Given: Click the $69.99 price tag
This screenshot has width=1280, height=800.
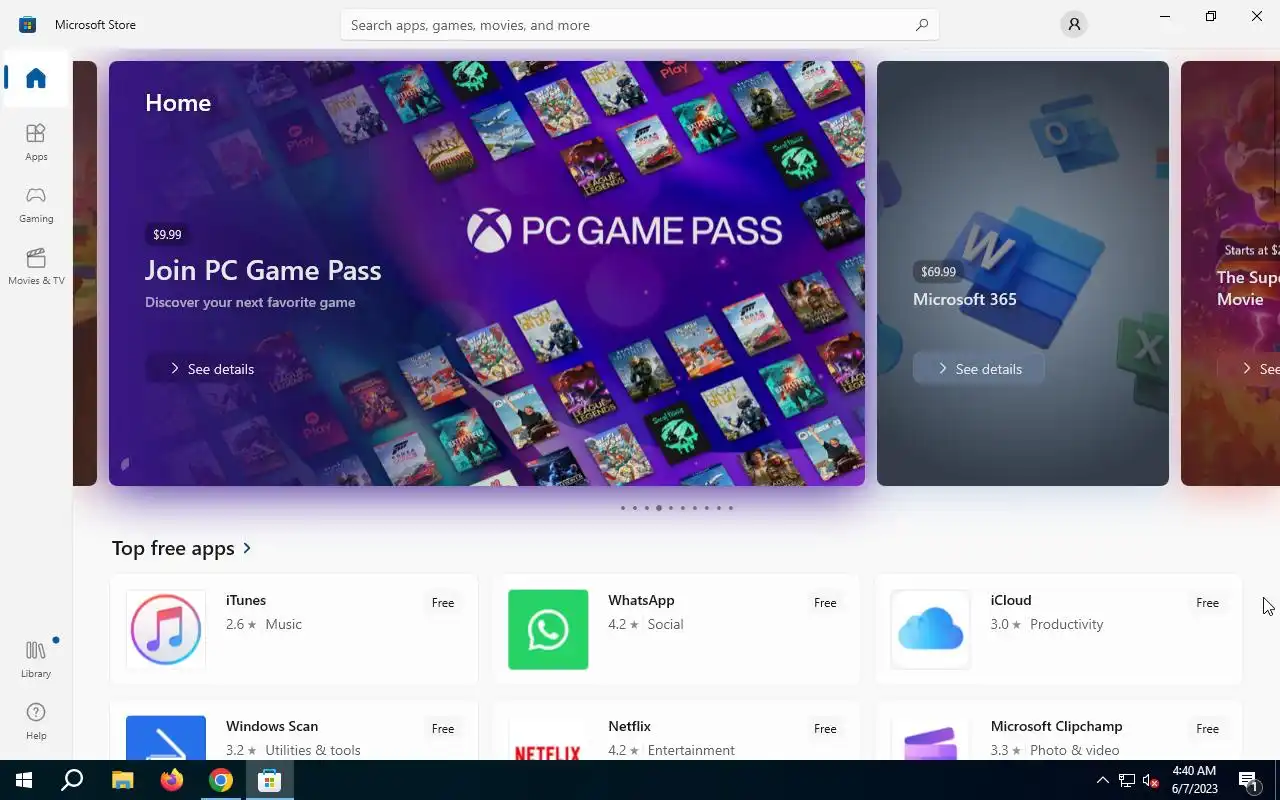Looking at the screenshot, I should click(938, 271).
